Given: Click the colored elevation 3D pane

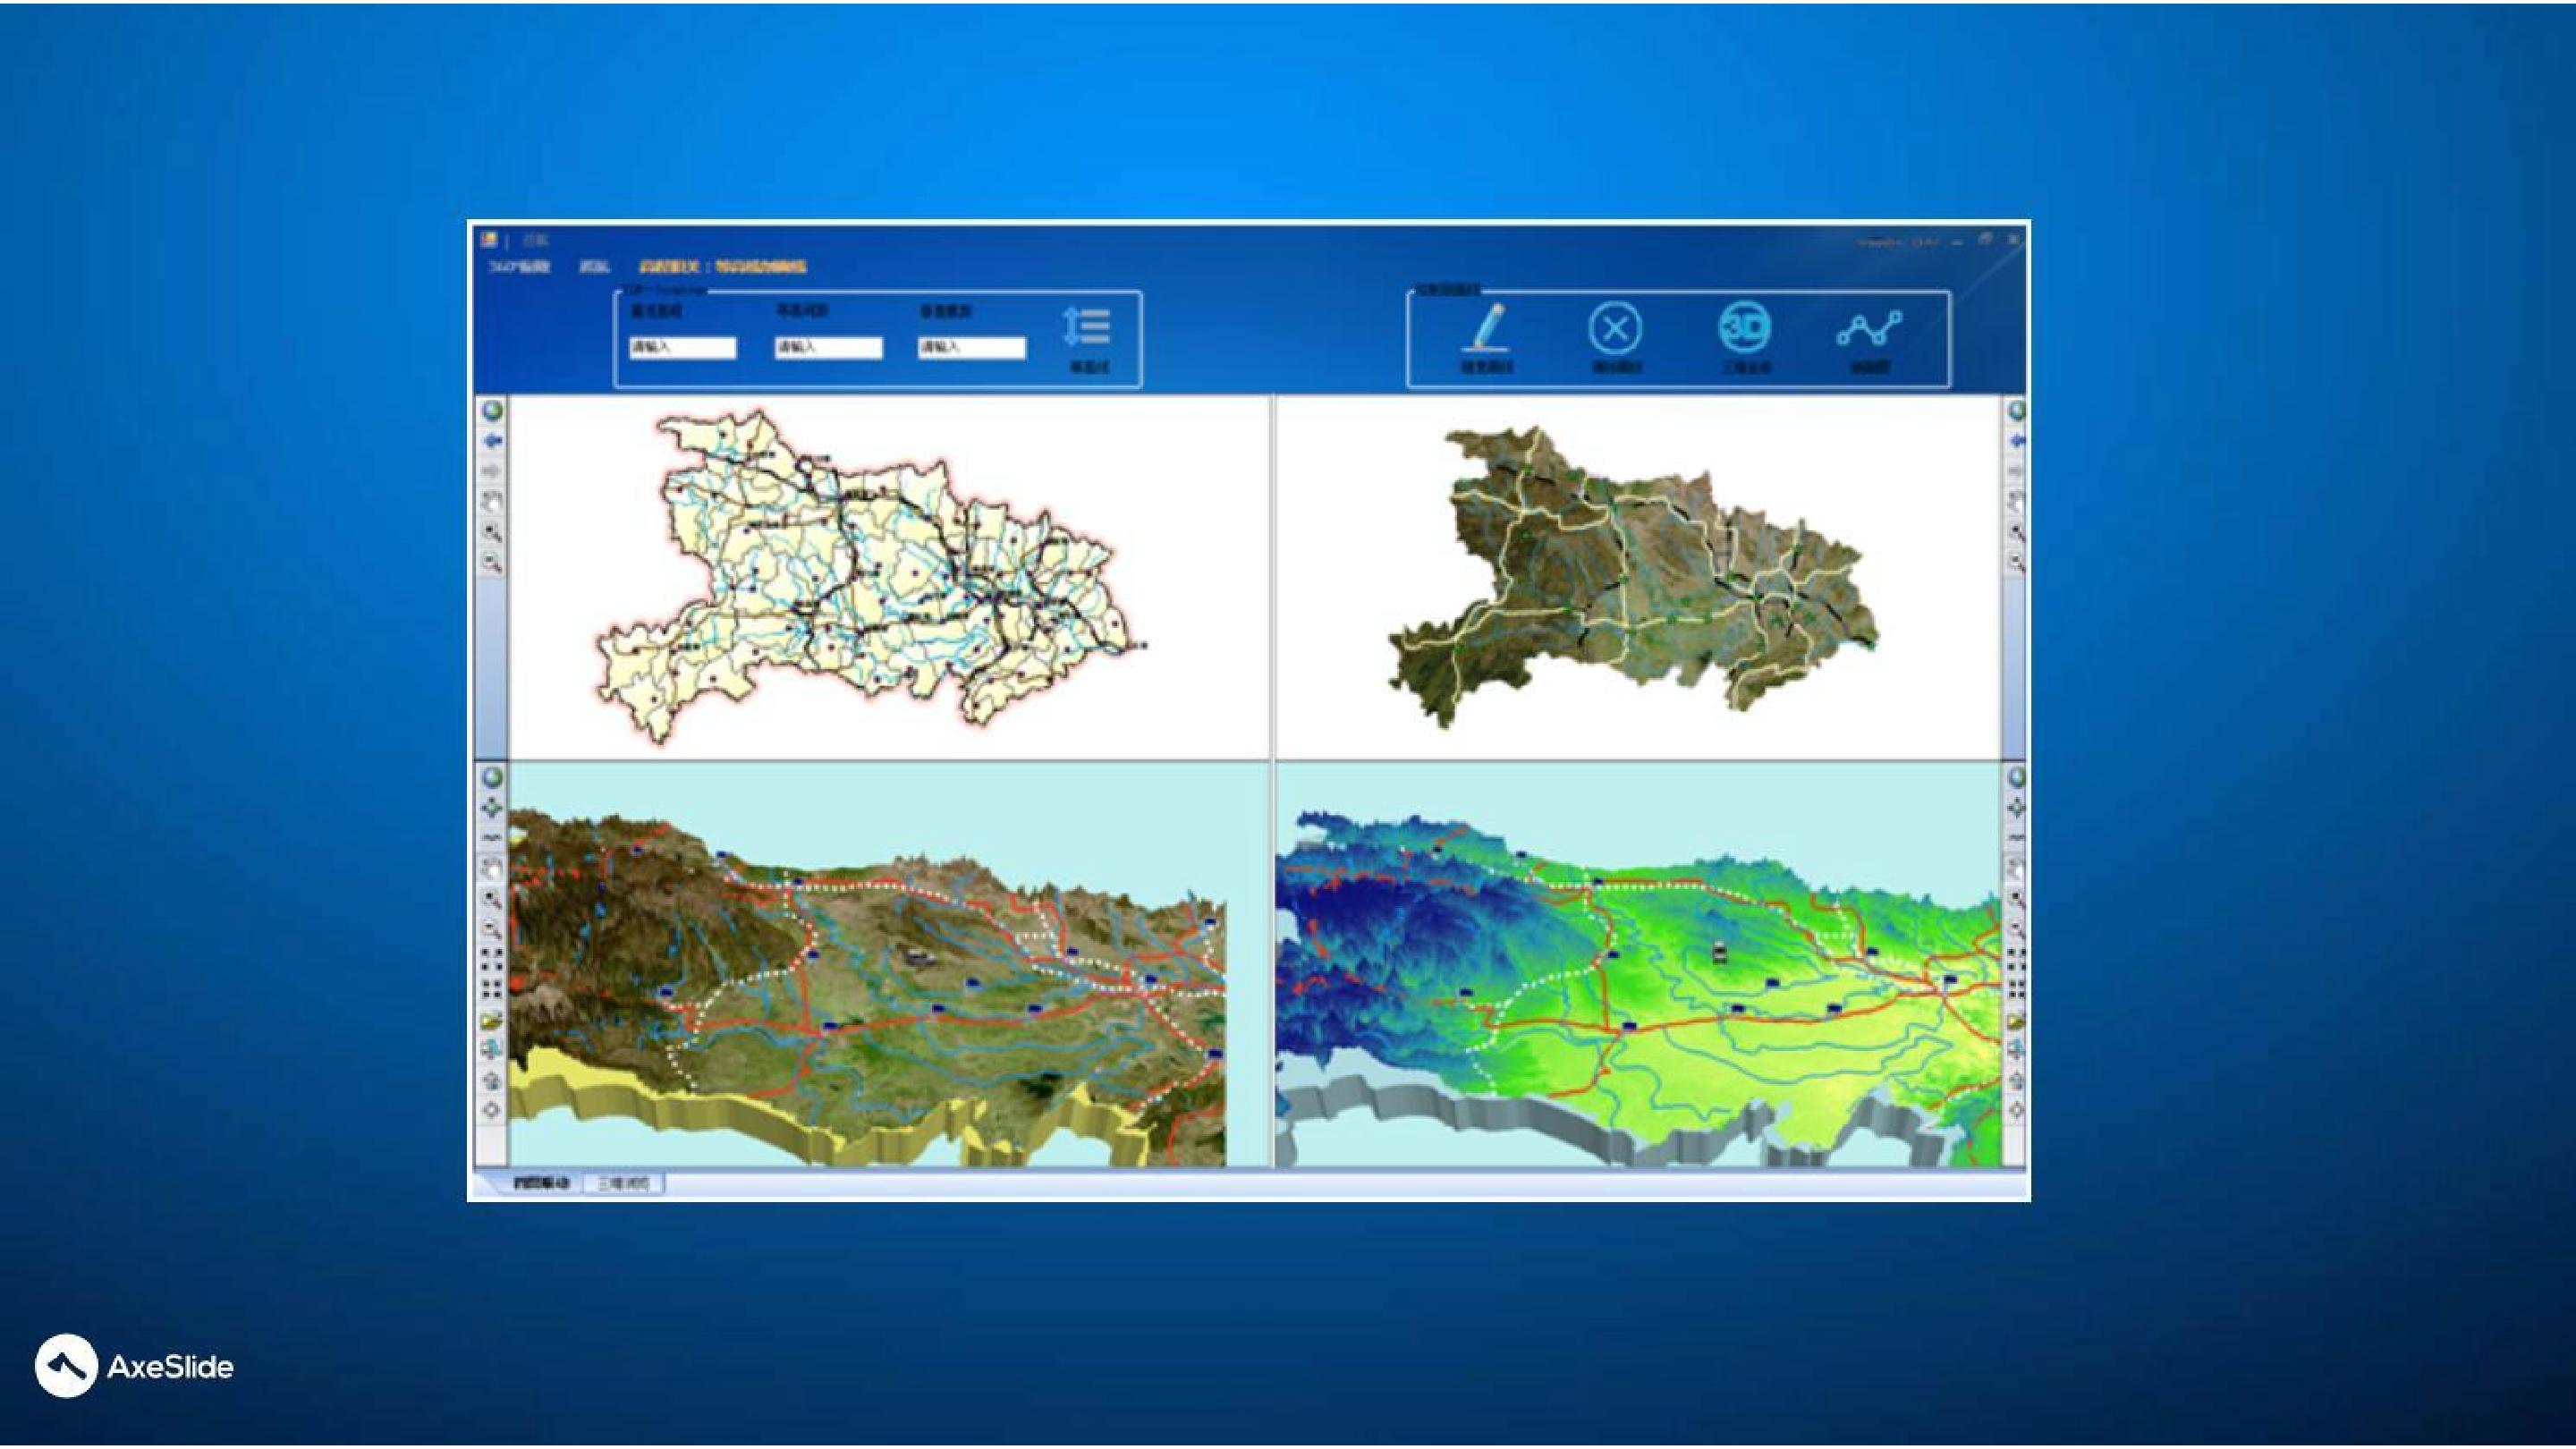Looking at the screenshot, I should pos(1638,965).
